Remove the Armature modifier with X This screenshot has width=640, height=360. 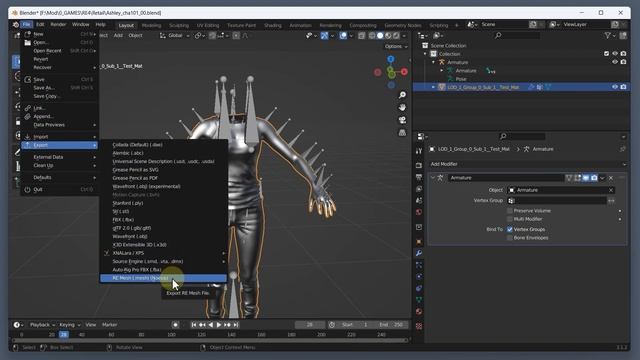[x=611, y=178]
